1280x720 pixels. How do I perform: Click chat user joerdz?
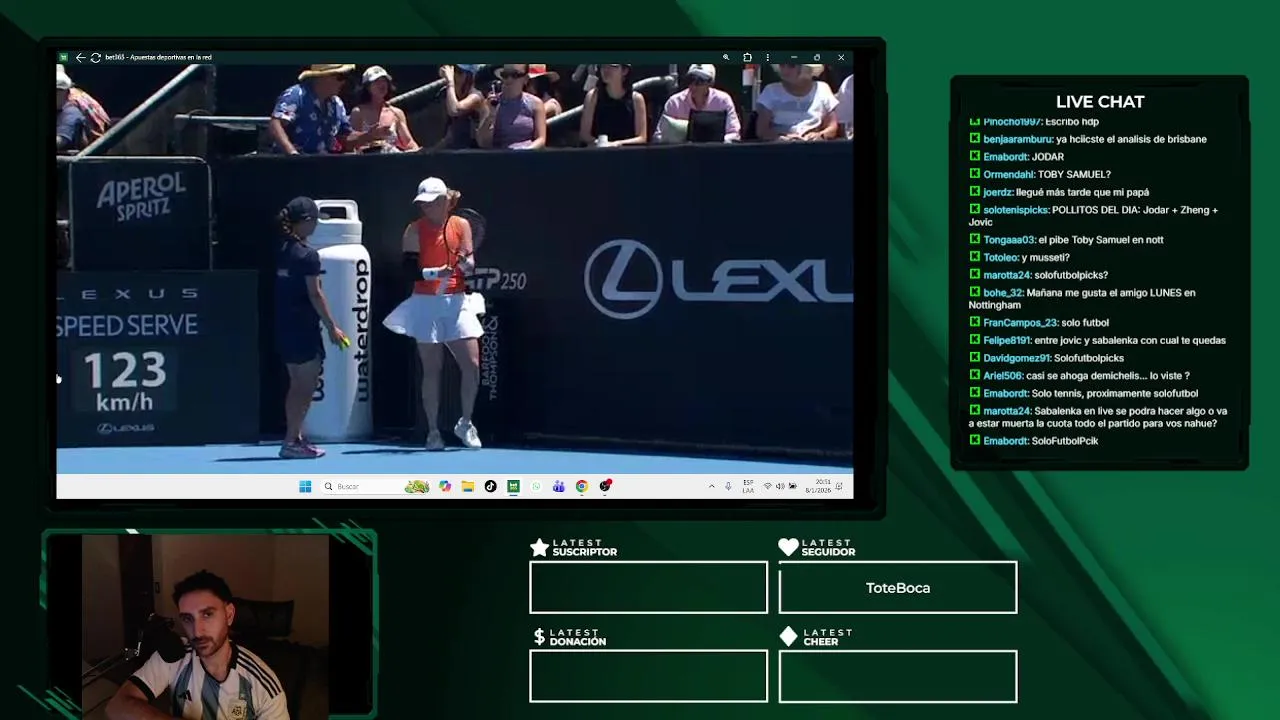(998, 192)
